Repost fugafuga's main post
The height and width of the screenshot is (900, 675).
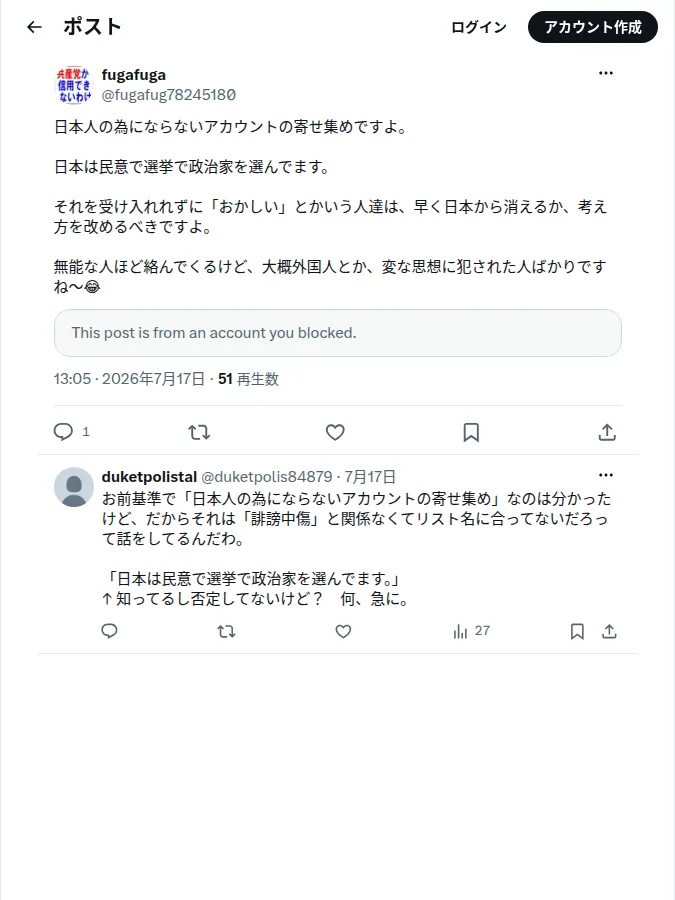pos(199,432)
